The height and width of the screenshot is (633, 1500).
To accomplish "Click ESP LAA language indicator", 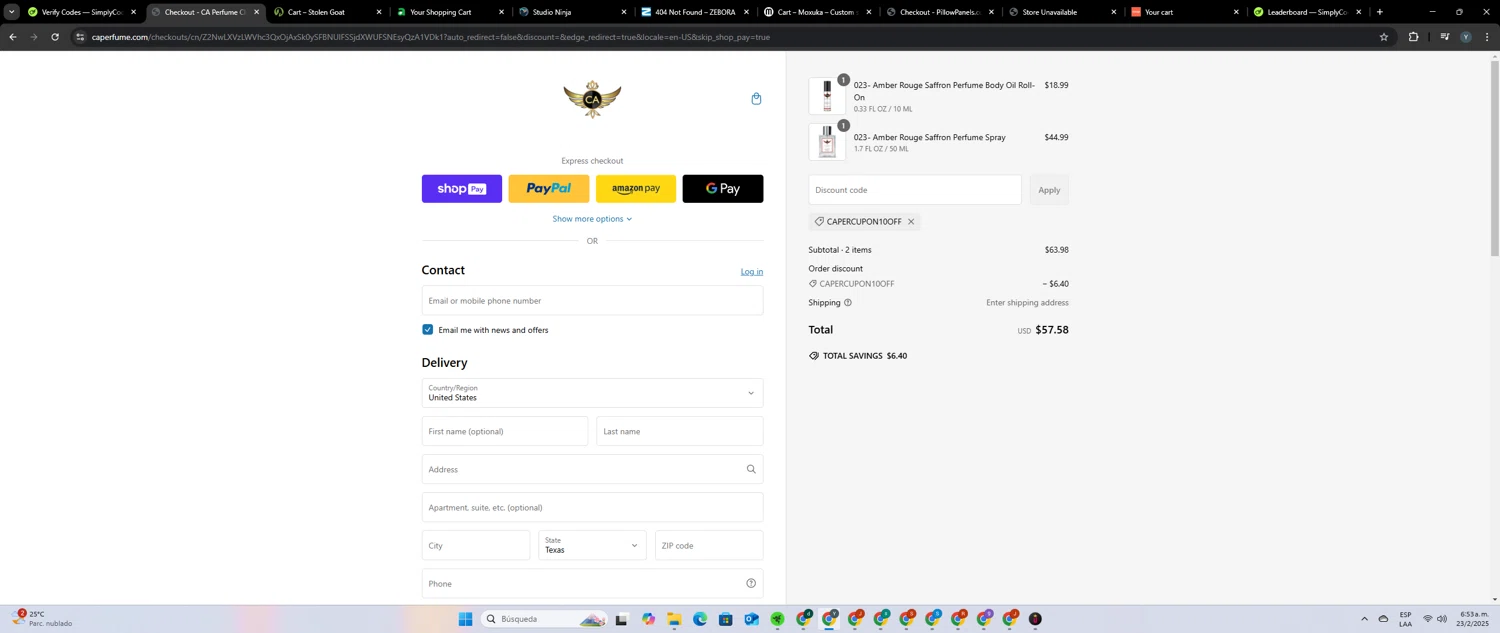I will coord(1405,619).
